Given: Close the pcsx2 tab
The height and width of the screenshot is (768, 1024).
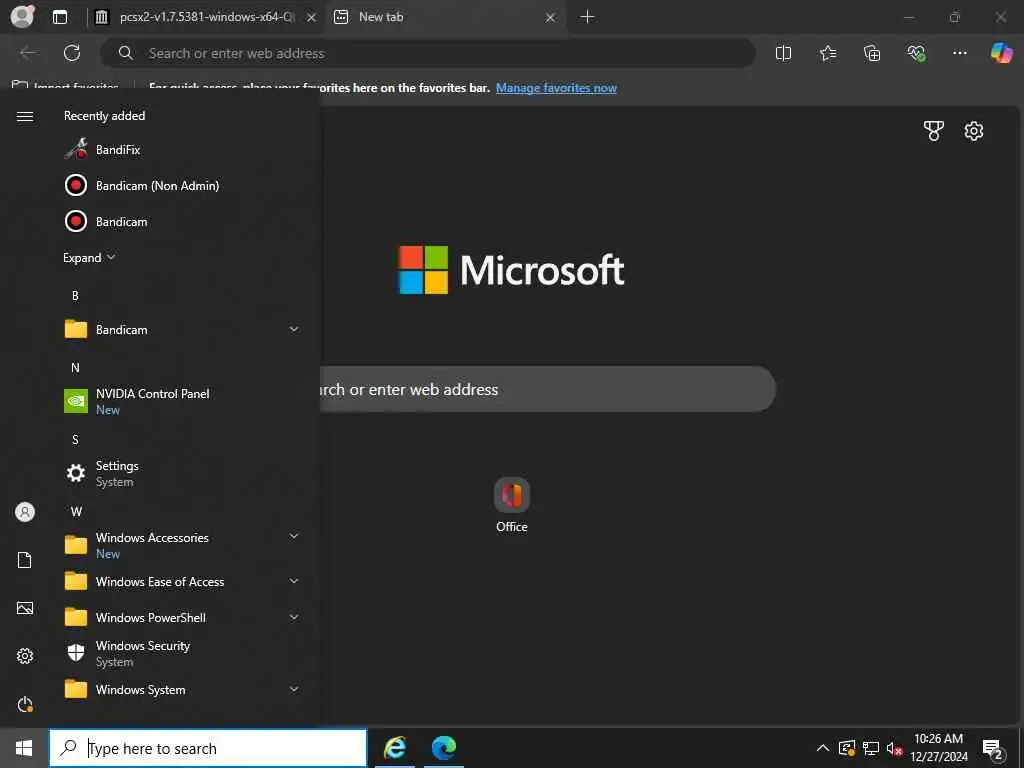Looking at the screenshot, I should coord(312,18).
